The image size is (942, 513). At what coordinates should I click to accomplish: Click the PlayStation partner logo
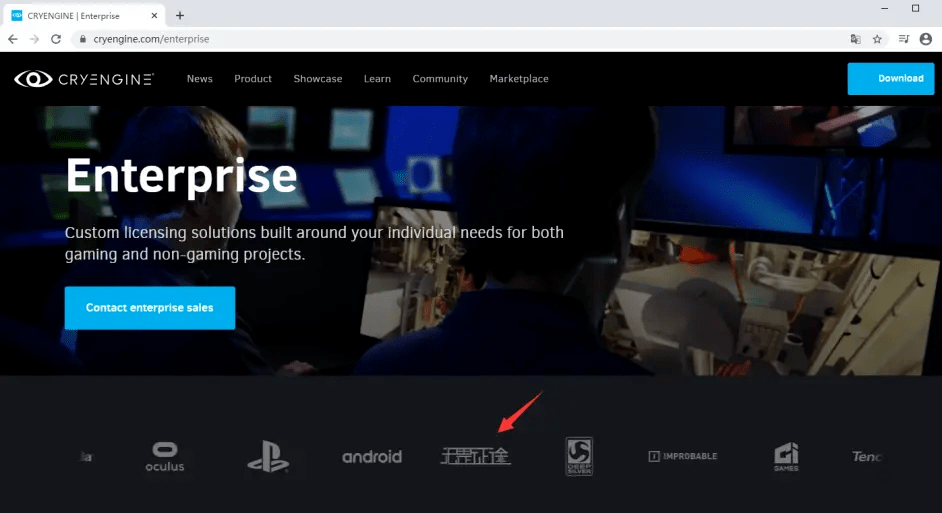click(268, 457)
